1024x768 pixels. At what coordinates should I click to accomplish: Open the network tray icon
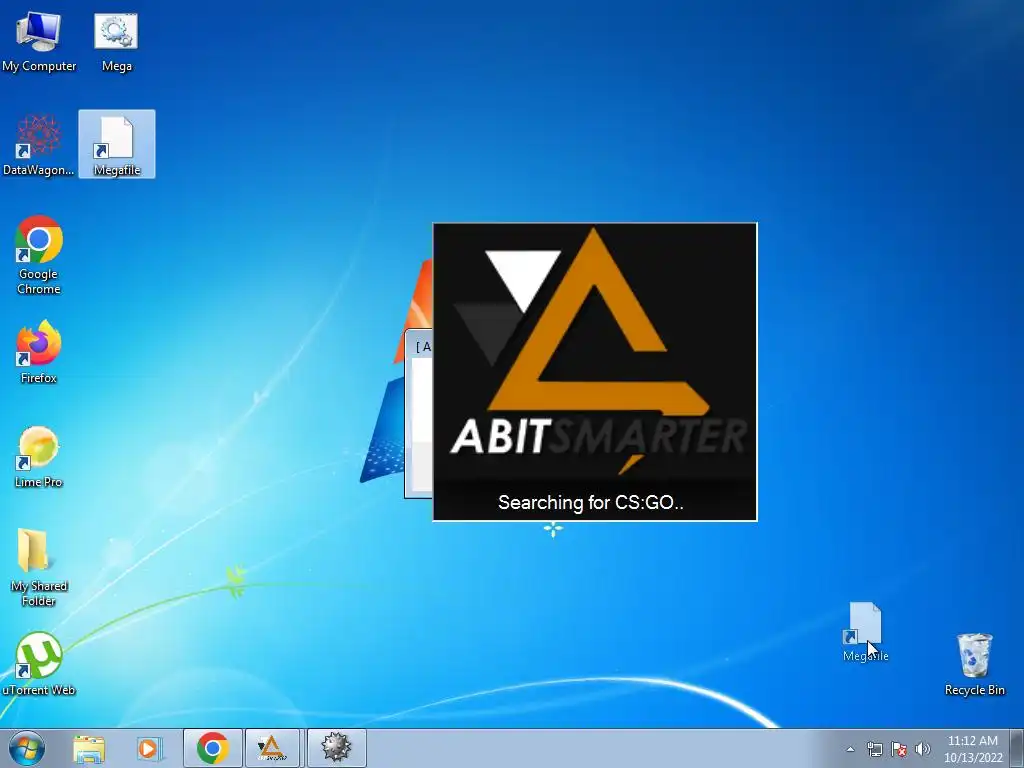click(874, 749)
